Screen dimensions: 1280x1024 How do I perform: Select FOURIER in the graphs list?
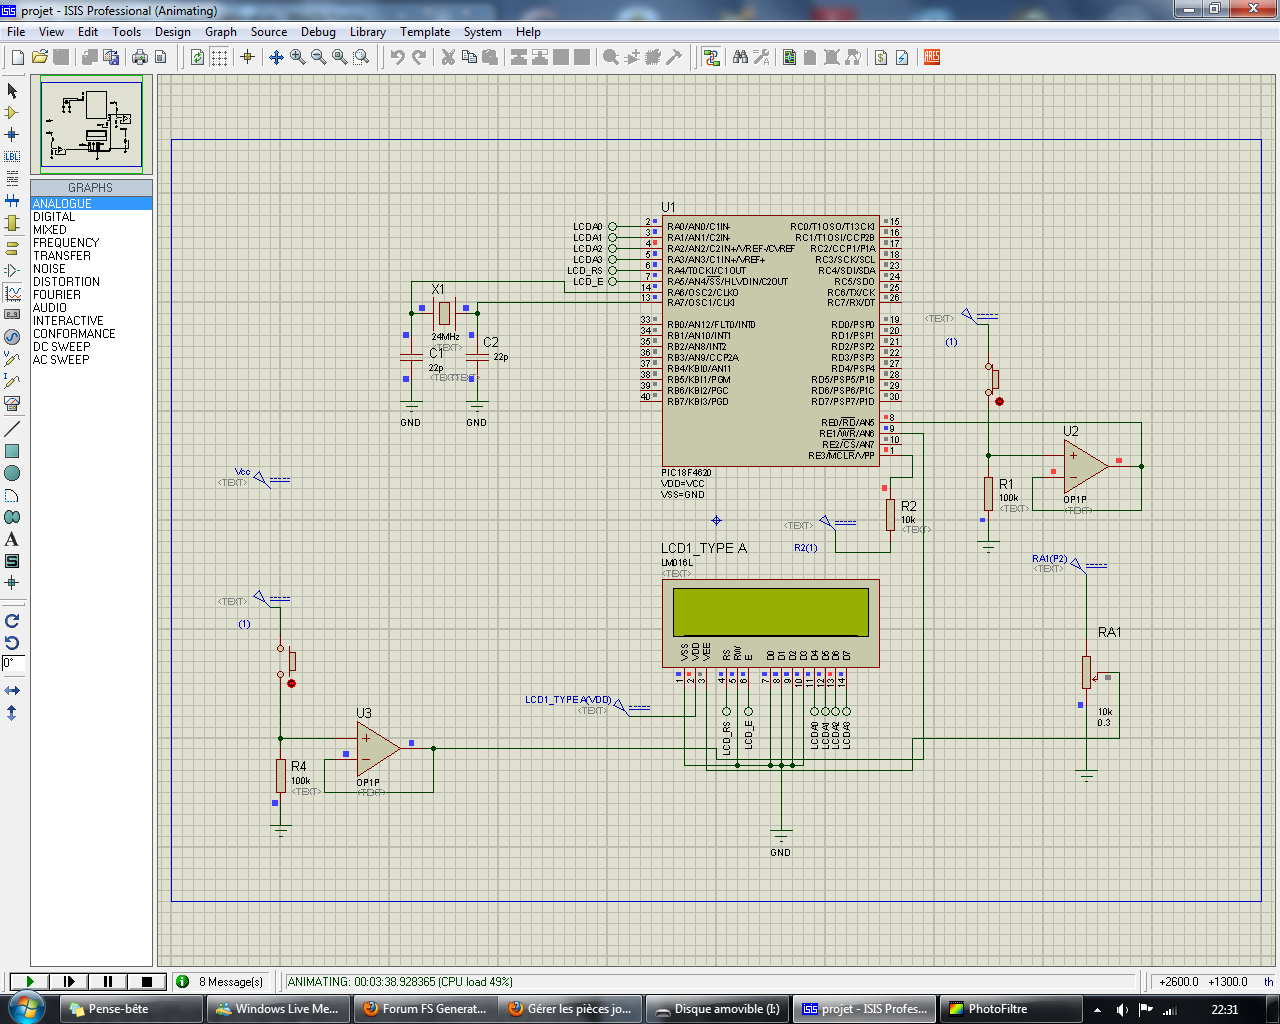click(x=57, y=295)
